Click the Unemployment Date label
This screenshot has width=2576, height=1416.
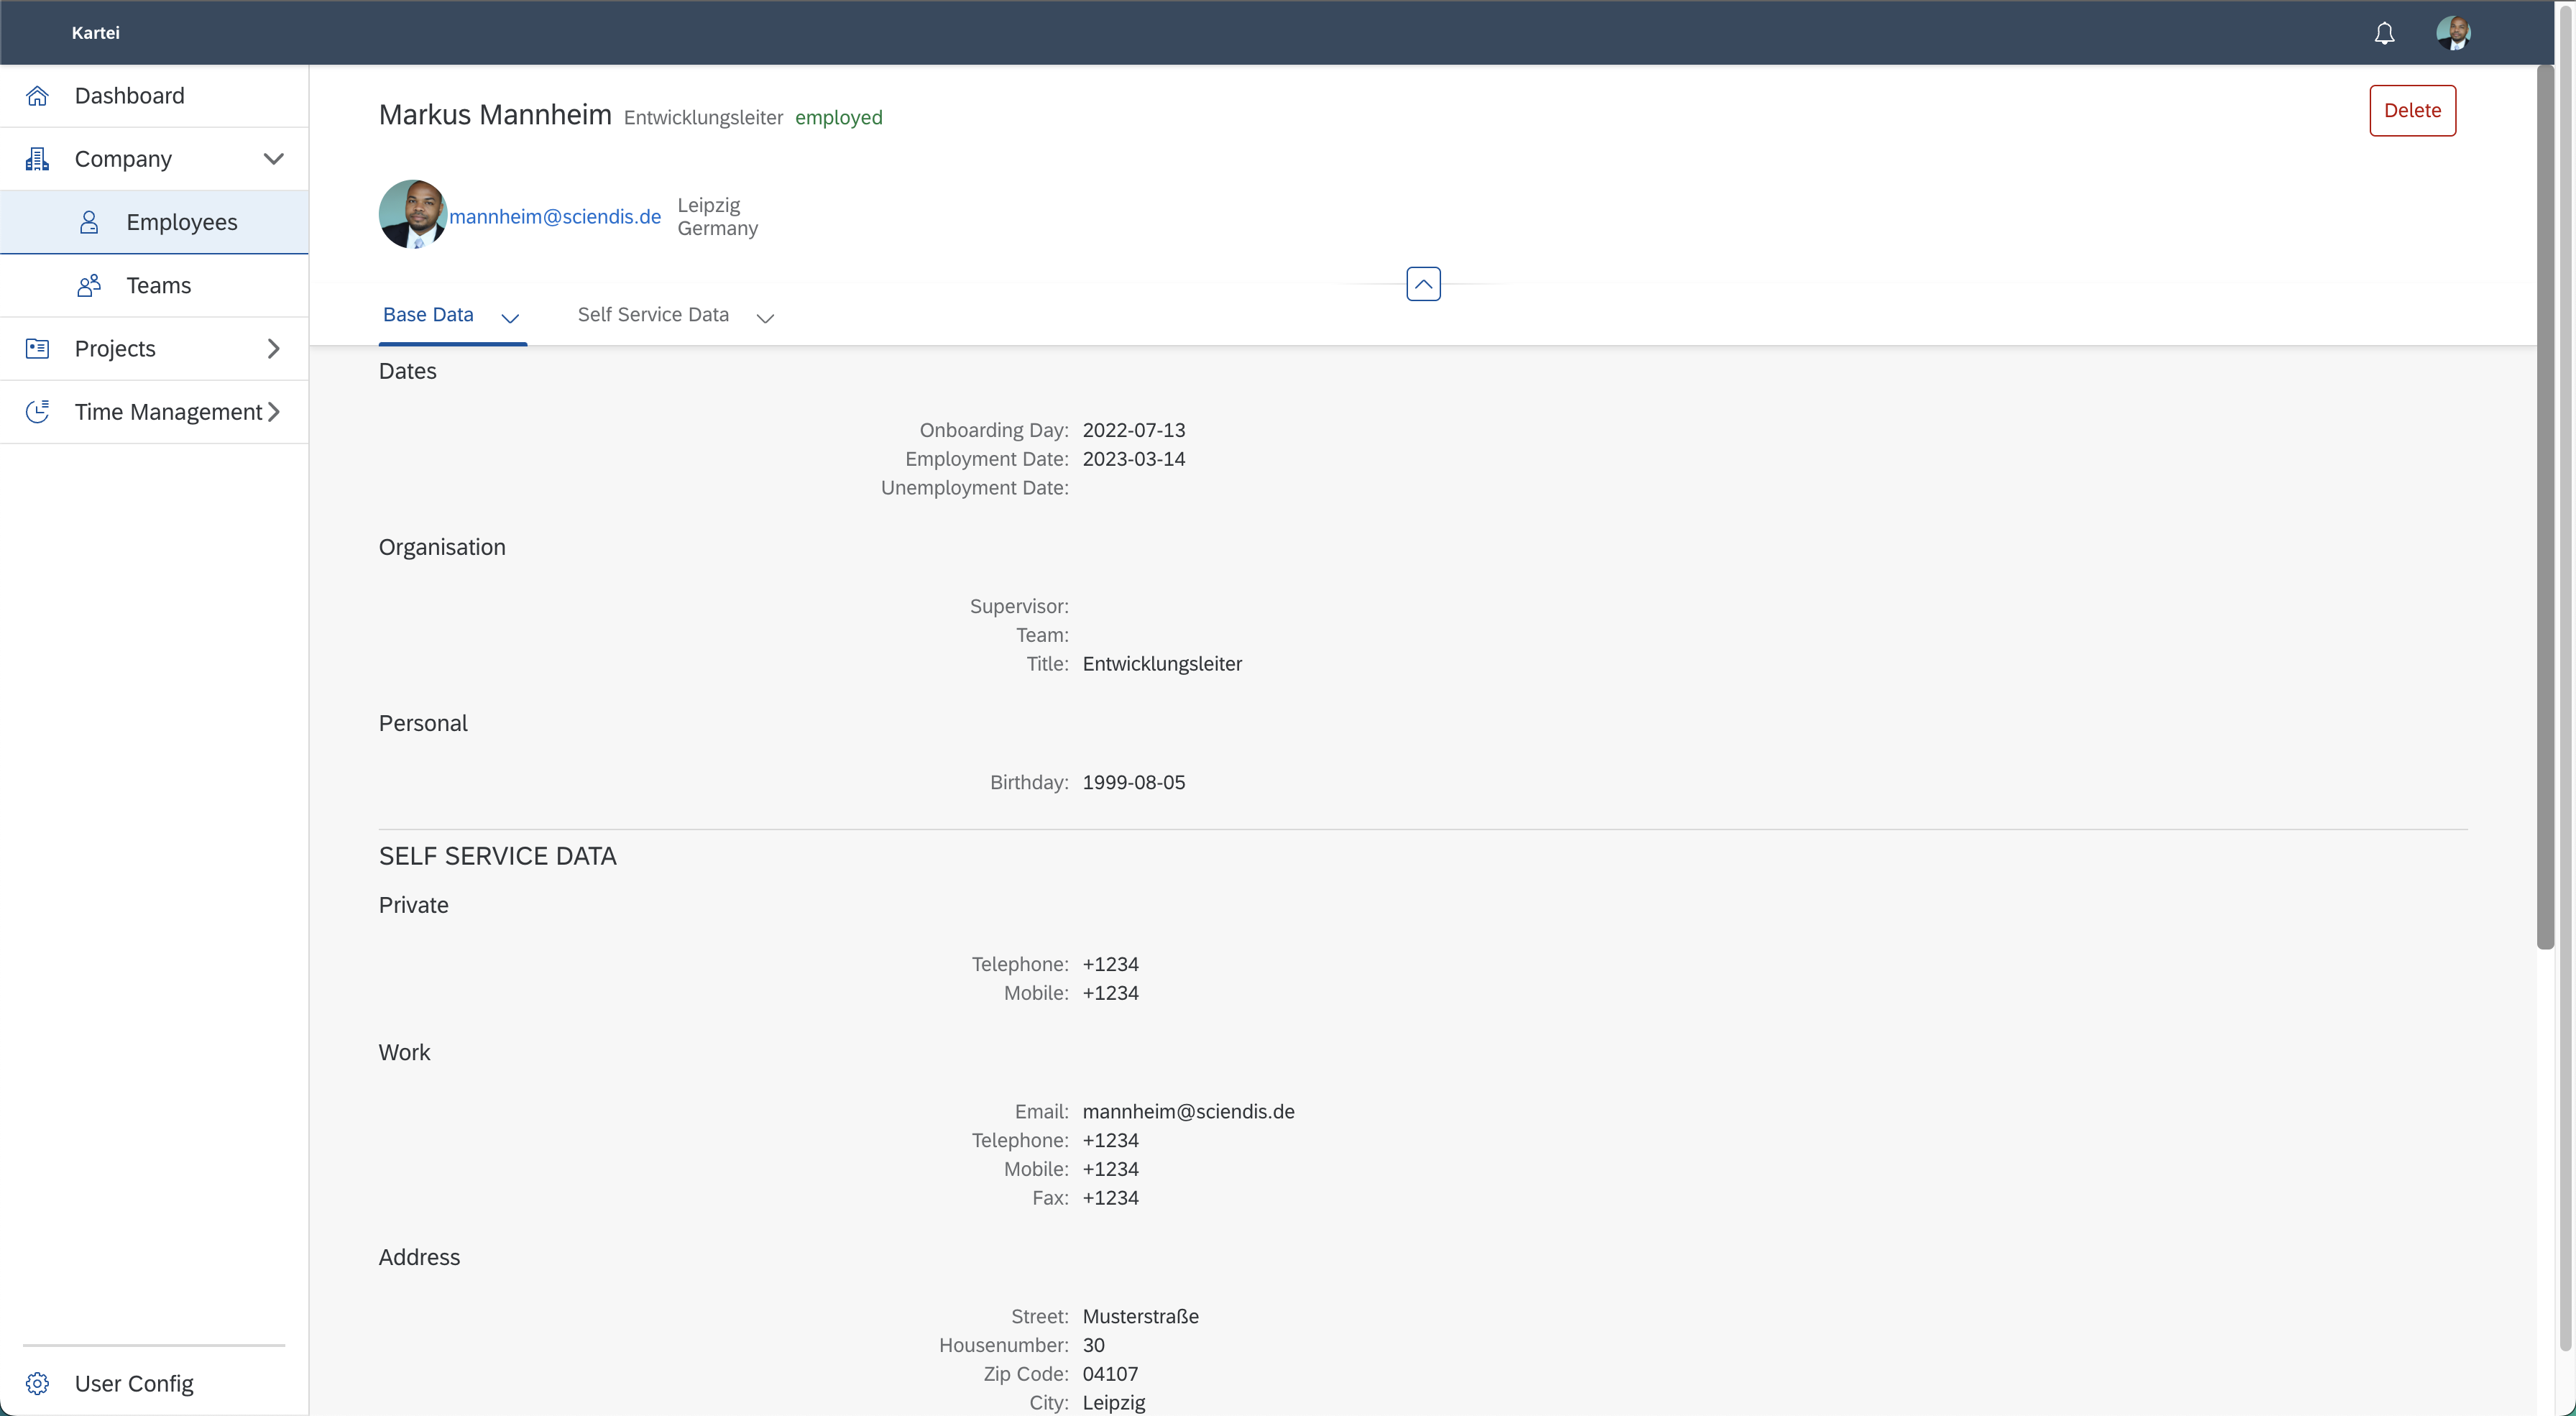click(x=974, y=488)
